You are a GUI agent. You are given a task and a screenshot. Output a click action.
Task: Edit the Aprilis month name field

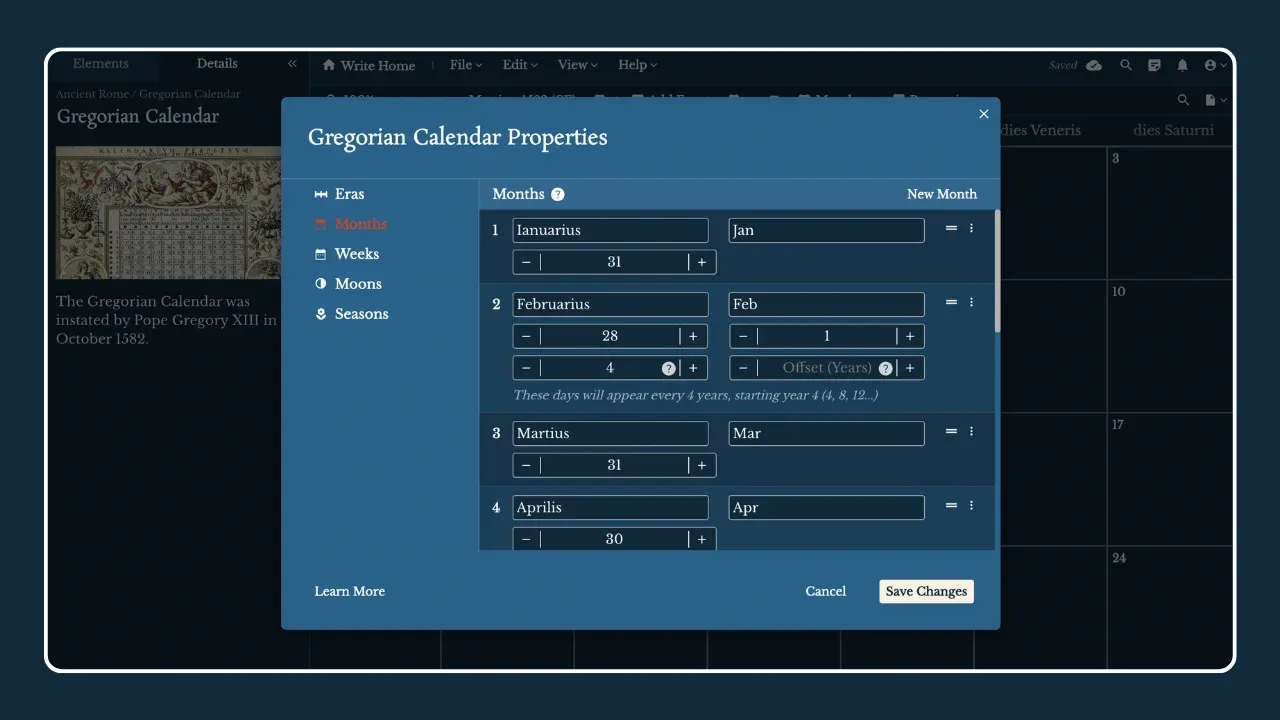click(x=610, y=507)
